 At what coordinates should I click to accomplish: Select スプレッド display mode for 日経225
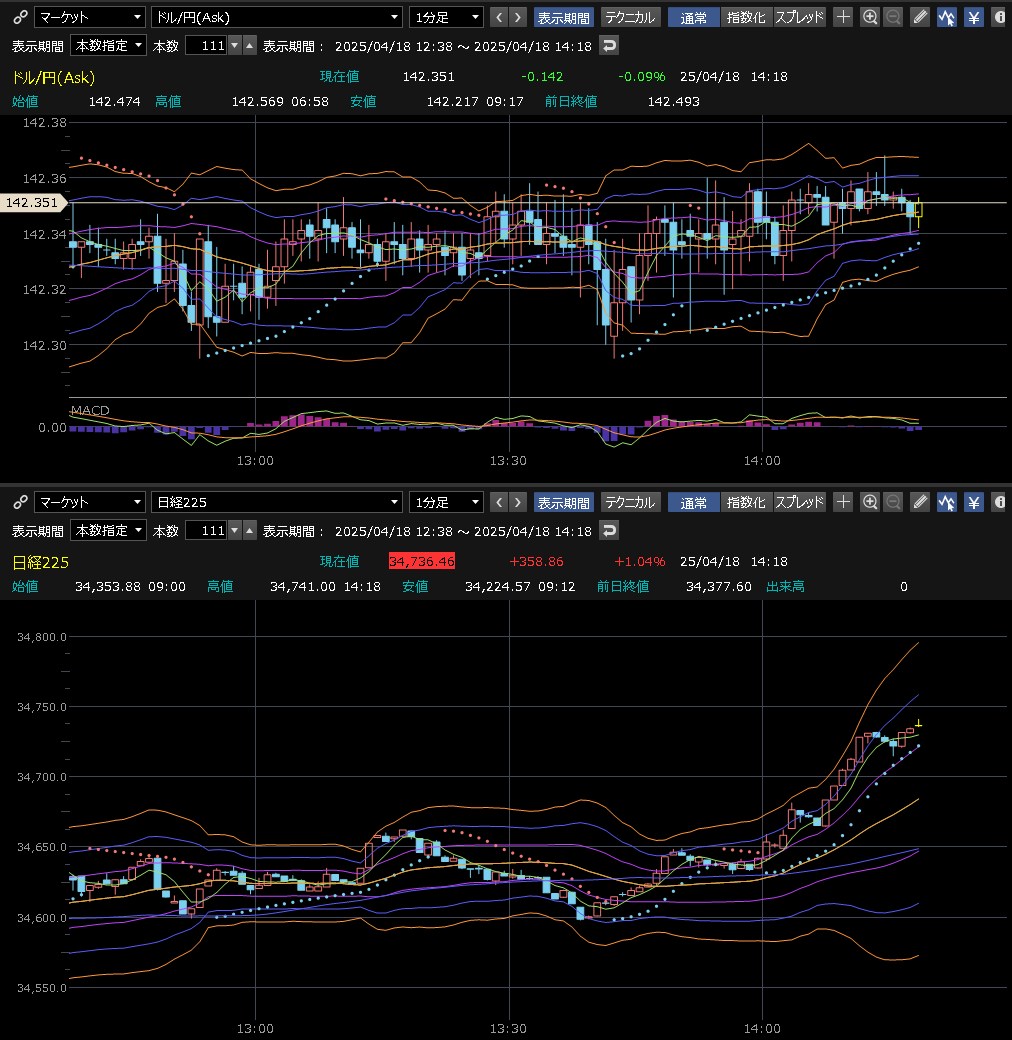799,502
